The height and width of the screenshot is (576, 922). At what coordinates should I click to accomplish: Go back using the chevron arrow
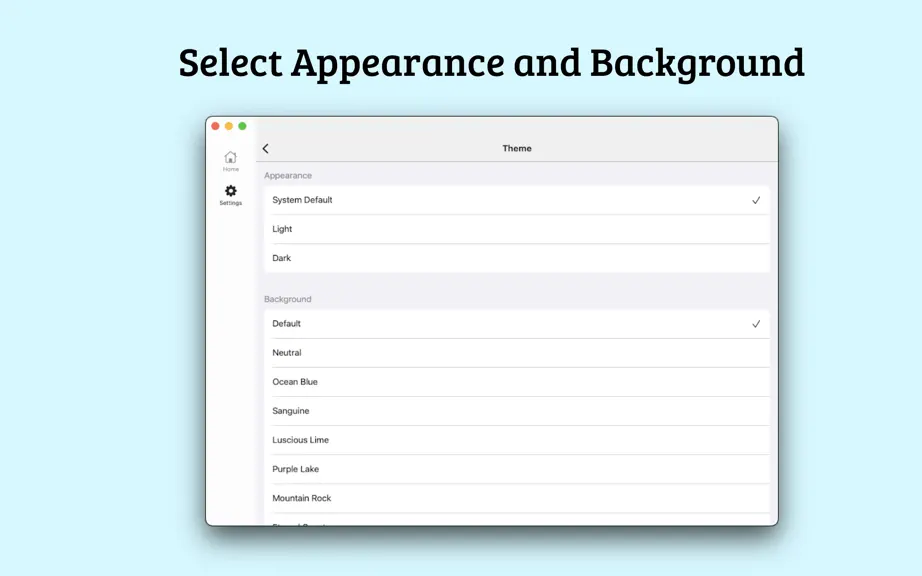[266, 149]
